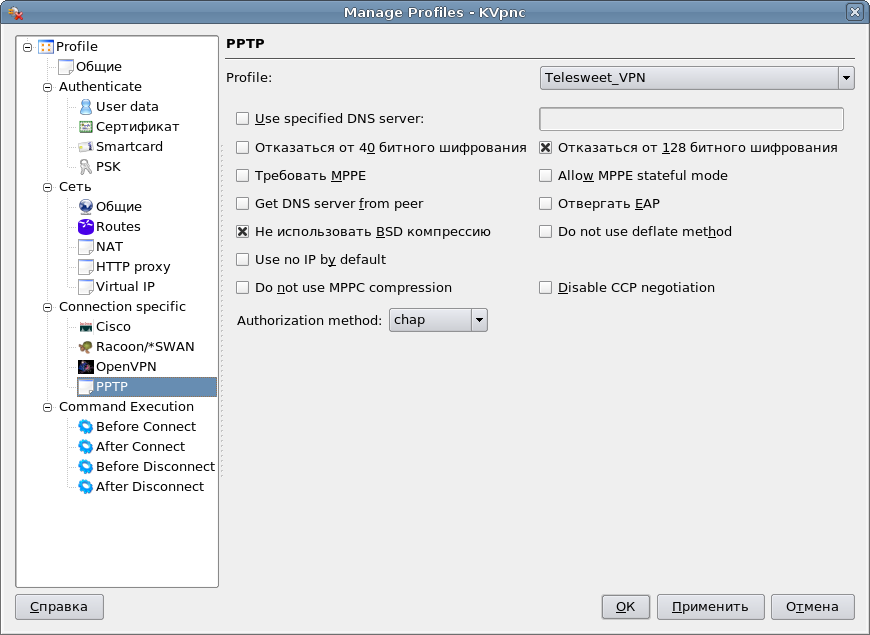Collapse the Authenticate tree branch
This screenshot has width=870, height=635.
pos(47,87)
